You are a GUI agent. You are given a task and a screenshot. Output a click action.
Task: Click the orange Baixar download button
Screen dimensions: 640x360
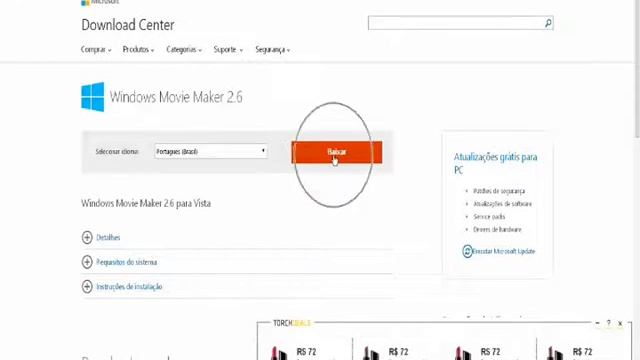337,152
